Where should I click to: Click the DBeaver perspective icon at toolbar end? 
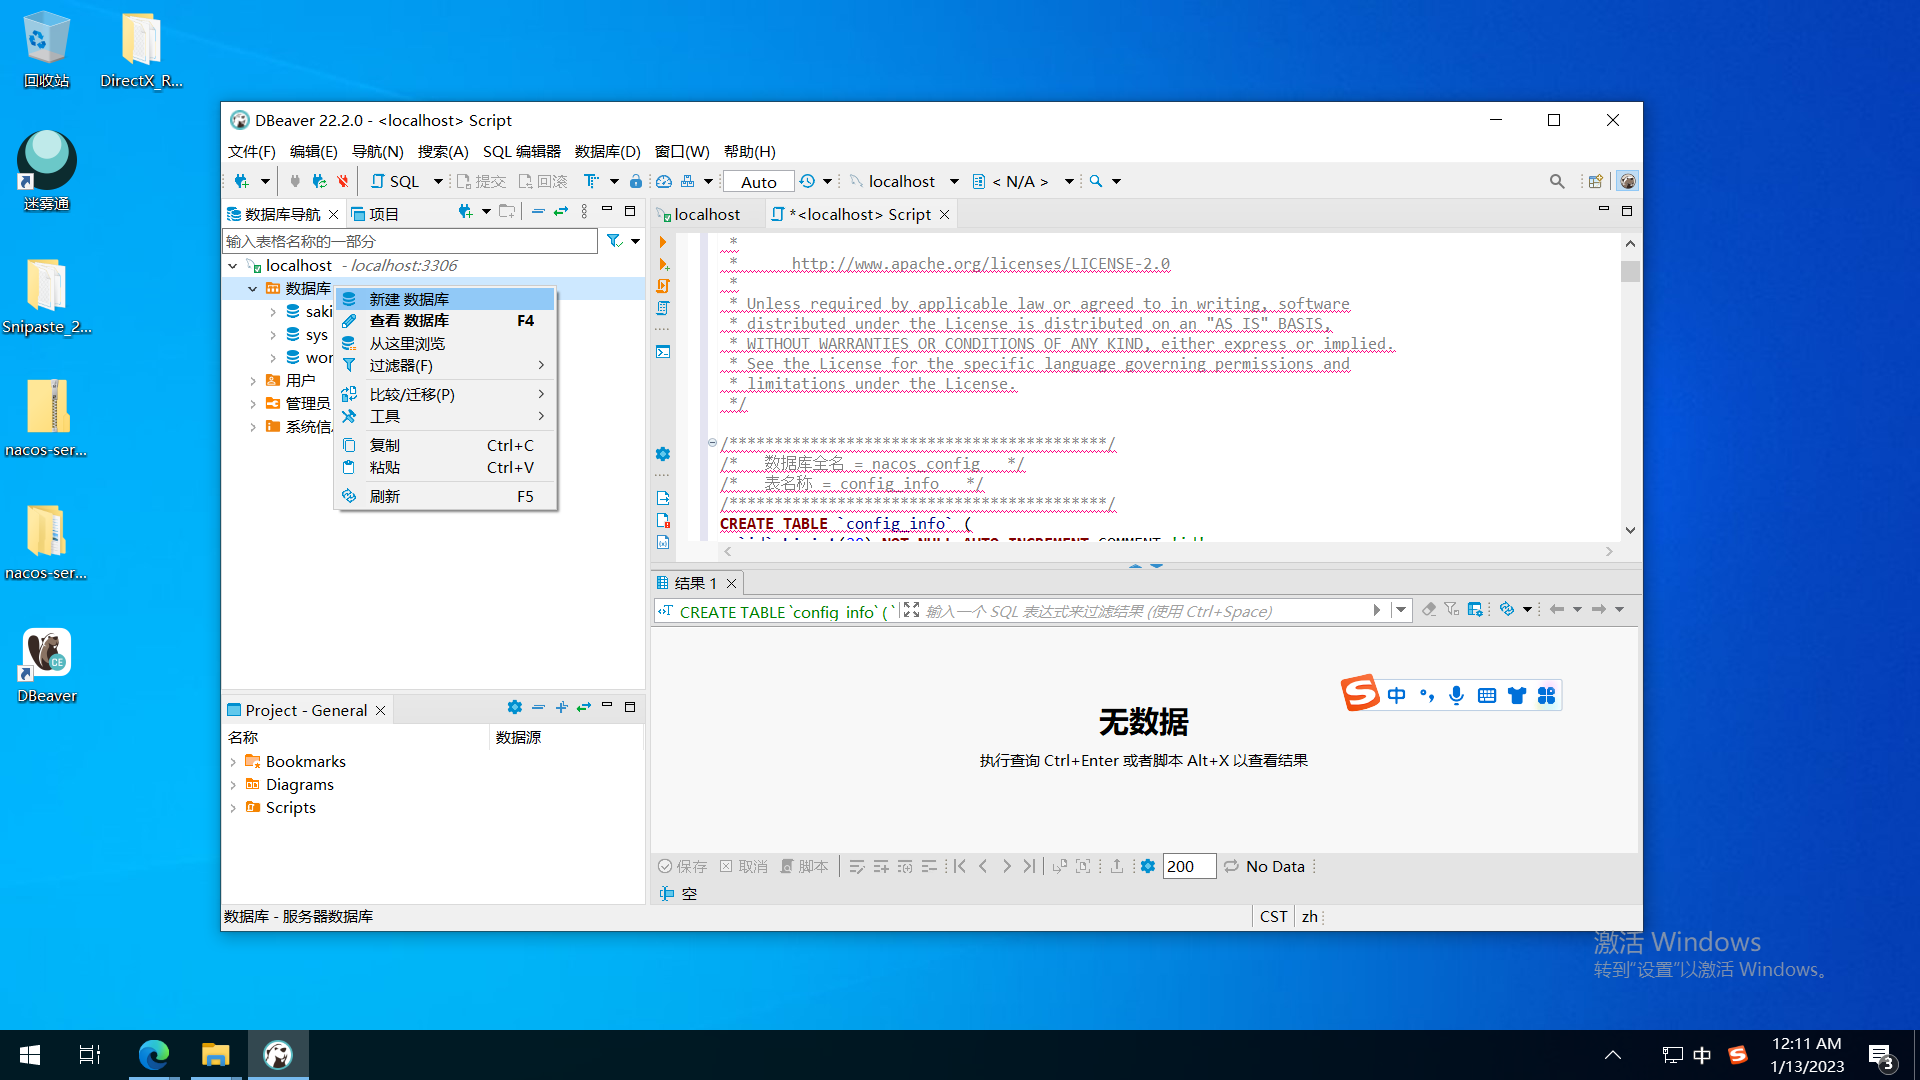(1628, 181)
